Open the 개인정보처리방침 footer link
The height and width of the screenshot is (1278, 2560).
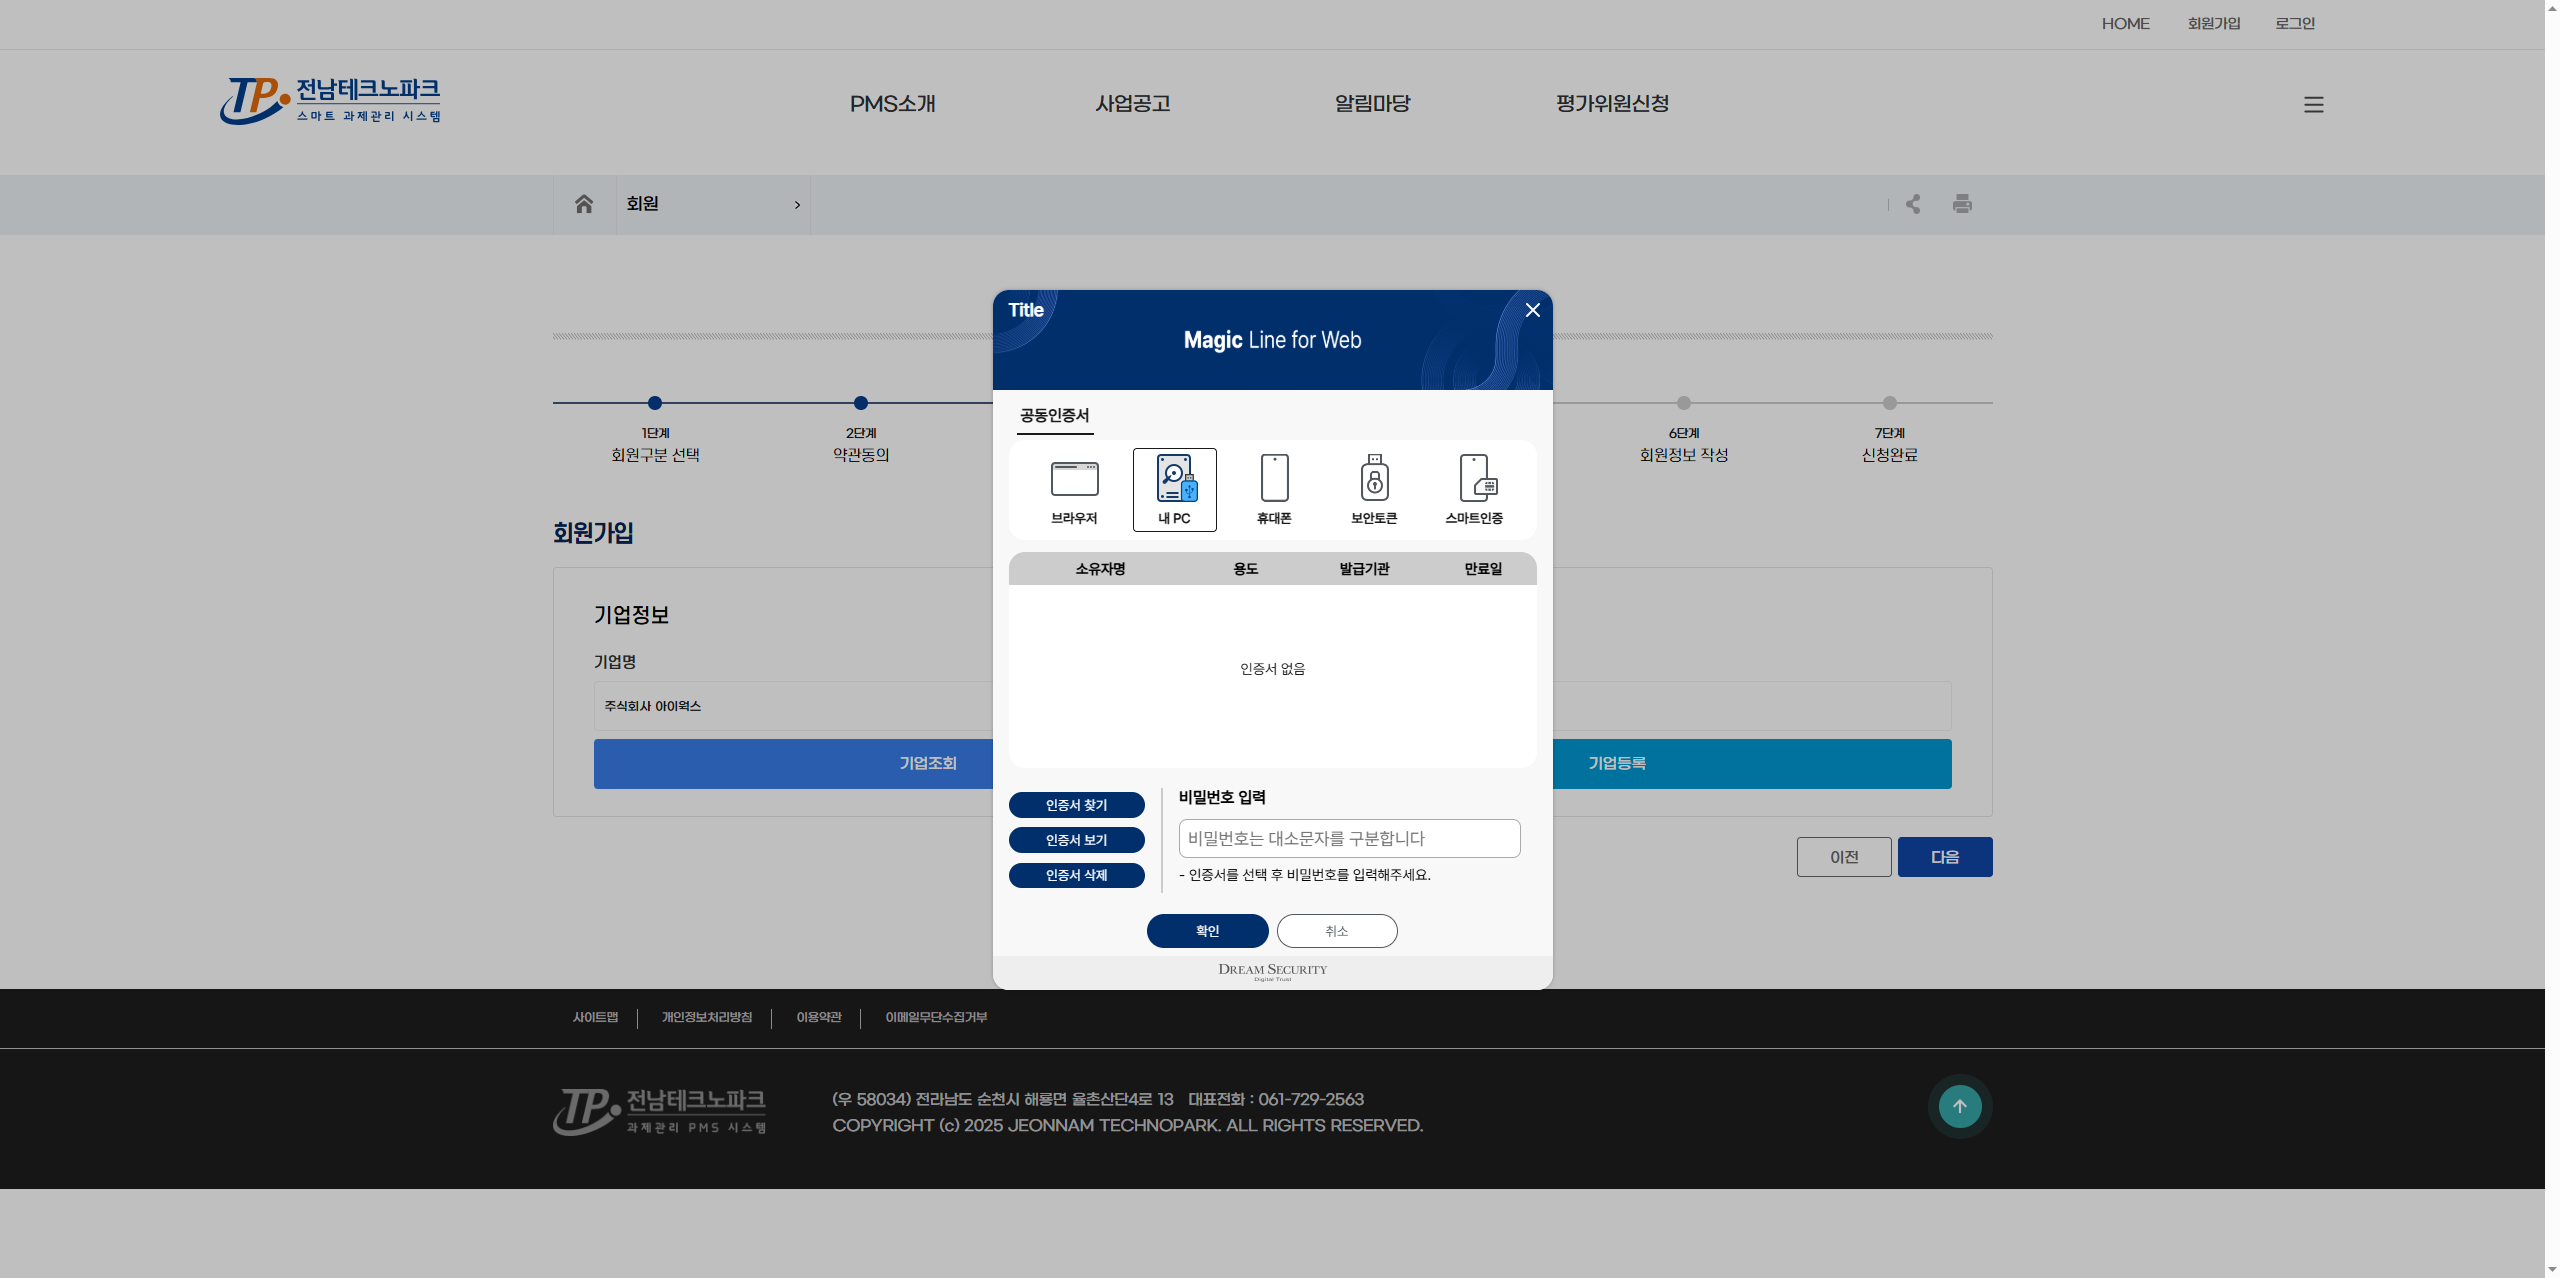(707, 1018)
